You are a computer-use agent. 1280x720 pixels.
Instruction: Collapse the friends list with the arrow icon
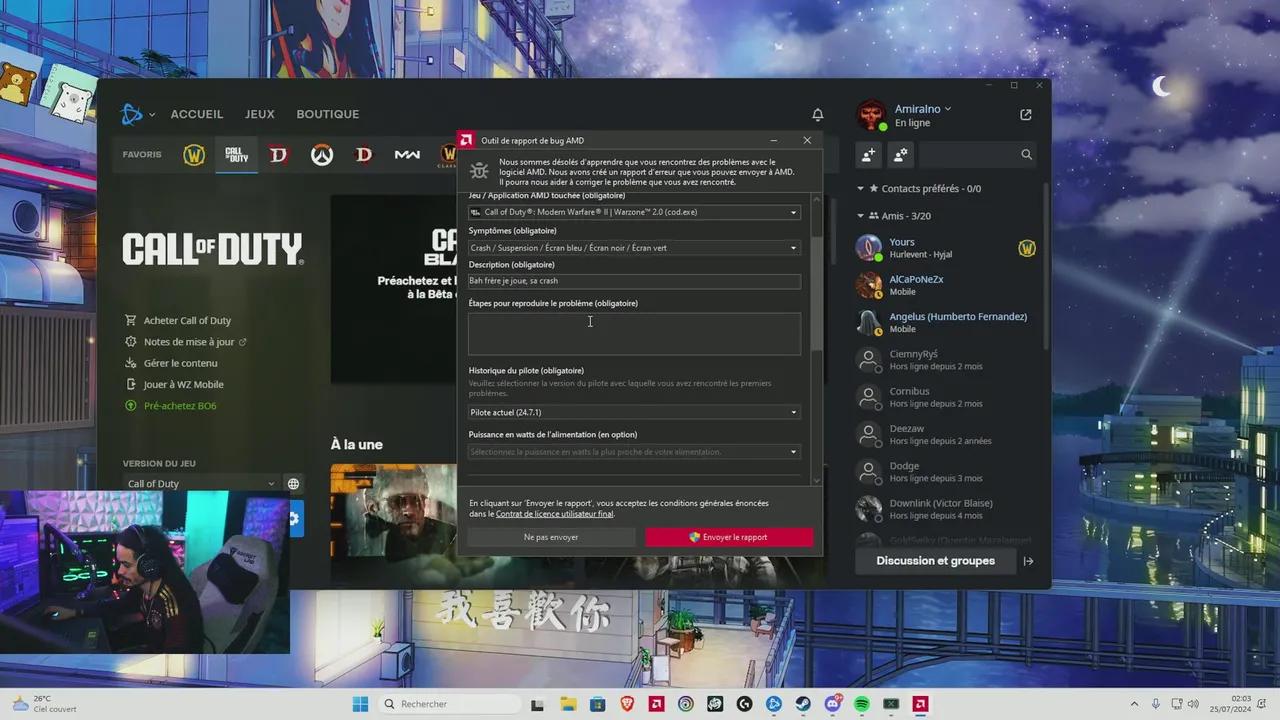pyautogui.click(x=1028, y=561)
